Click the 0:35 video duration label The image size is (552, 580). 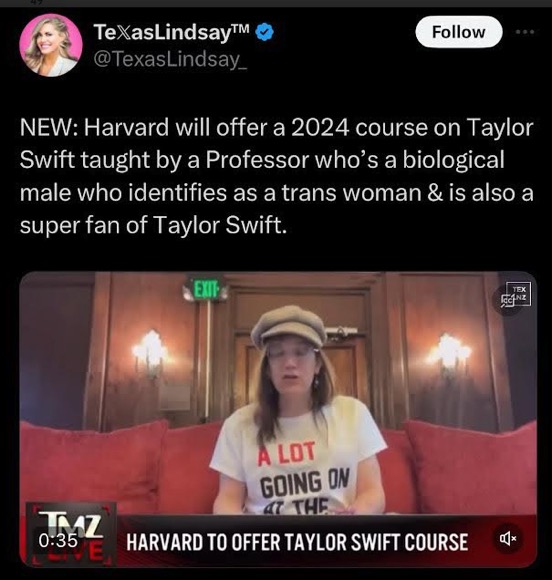58,540
